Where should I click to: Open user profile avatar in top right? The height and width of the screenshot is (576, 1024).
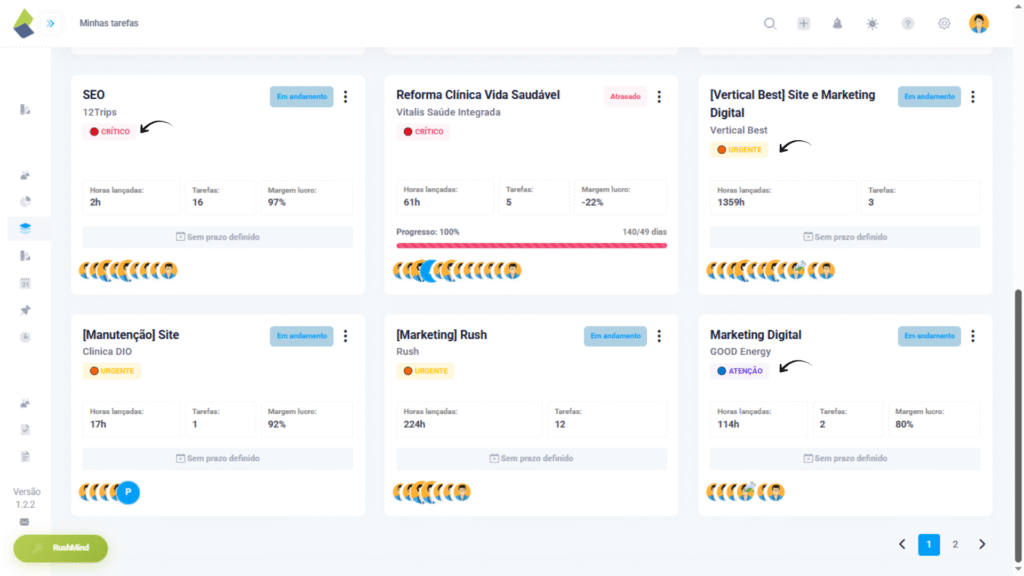click(979, 23)
